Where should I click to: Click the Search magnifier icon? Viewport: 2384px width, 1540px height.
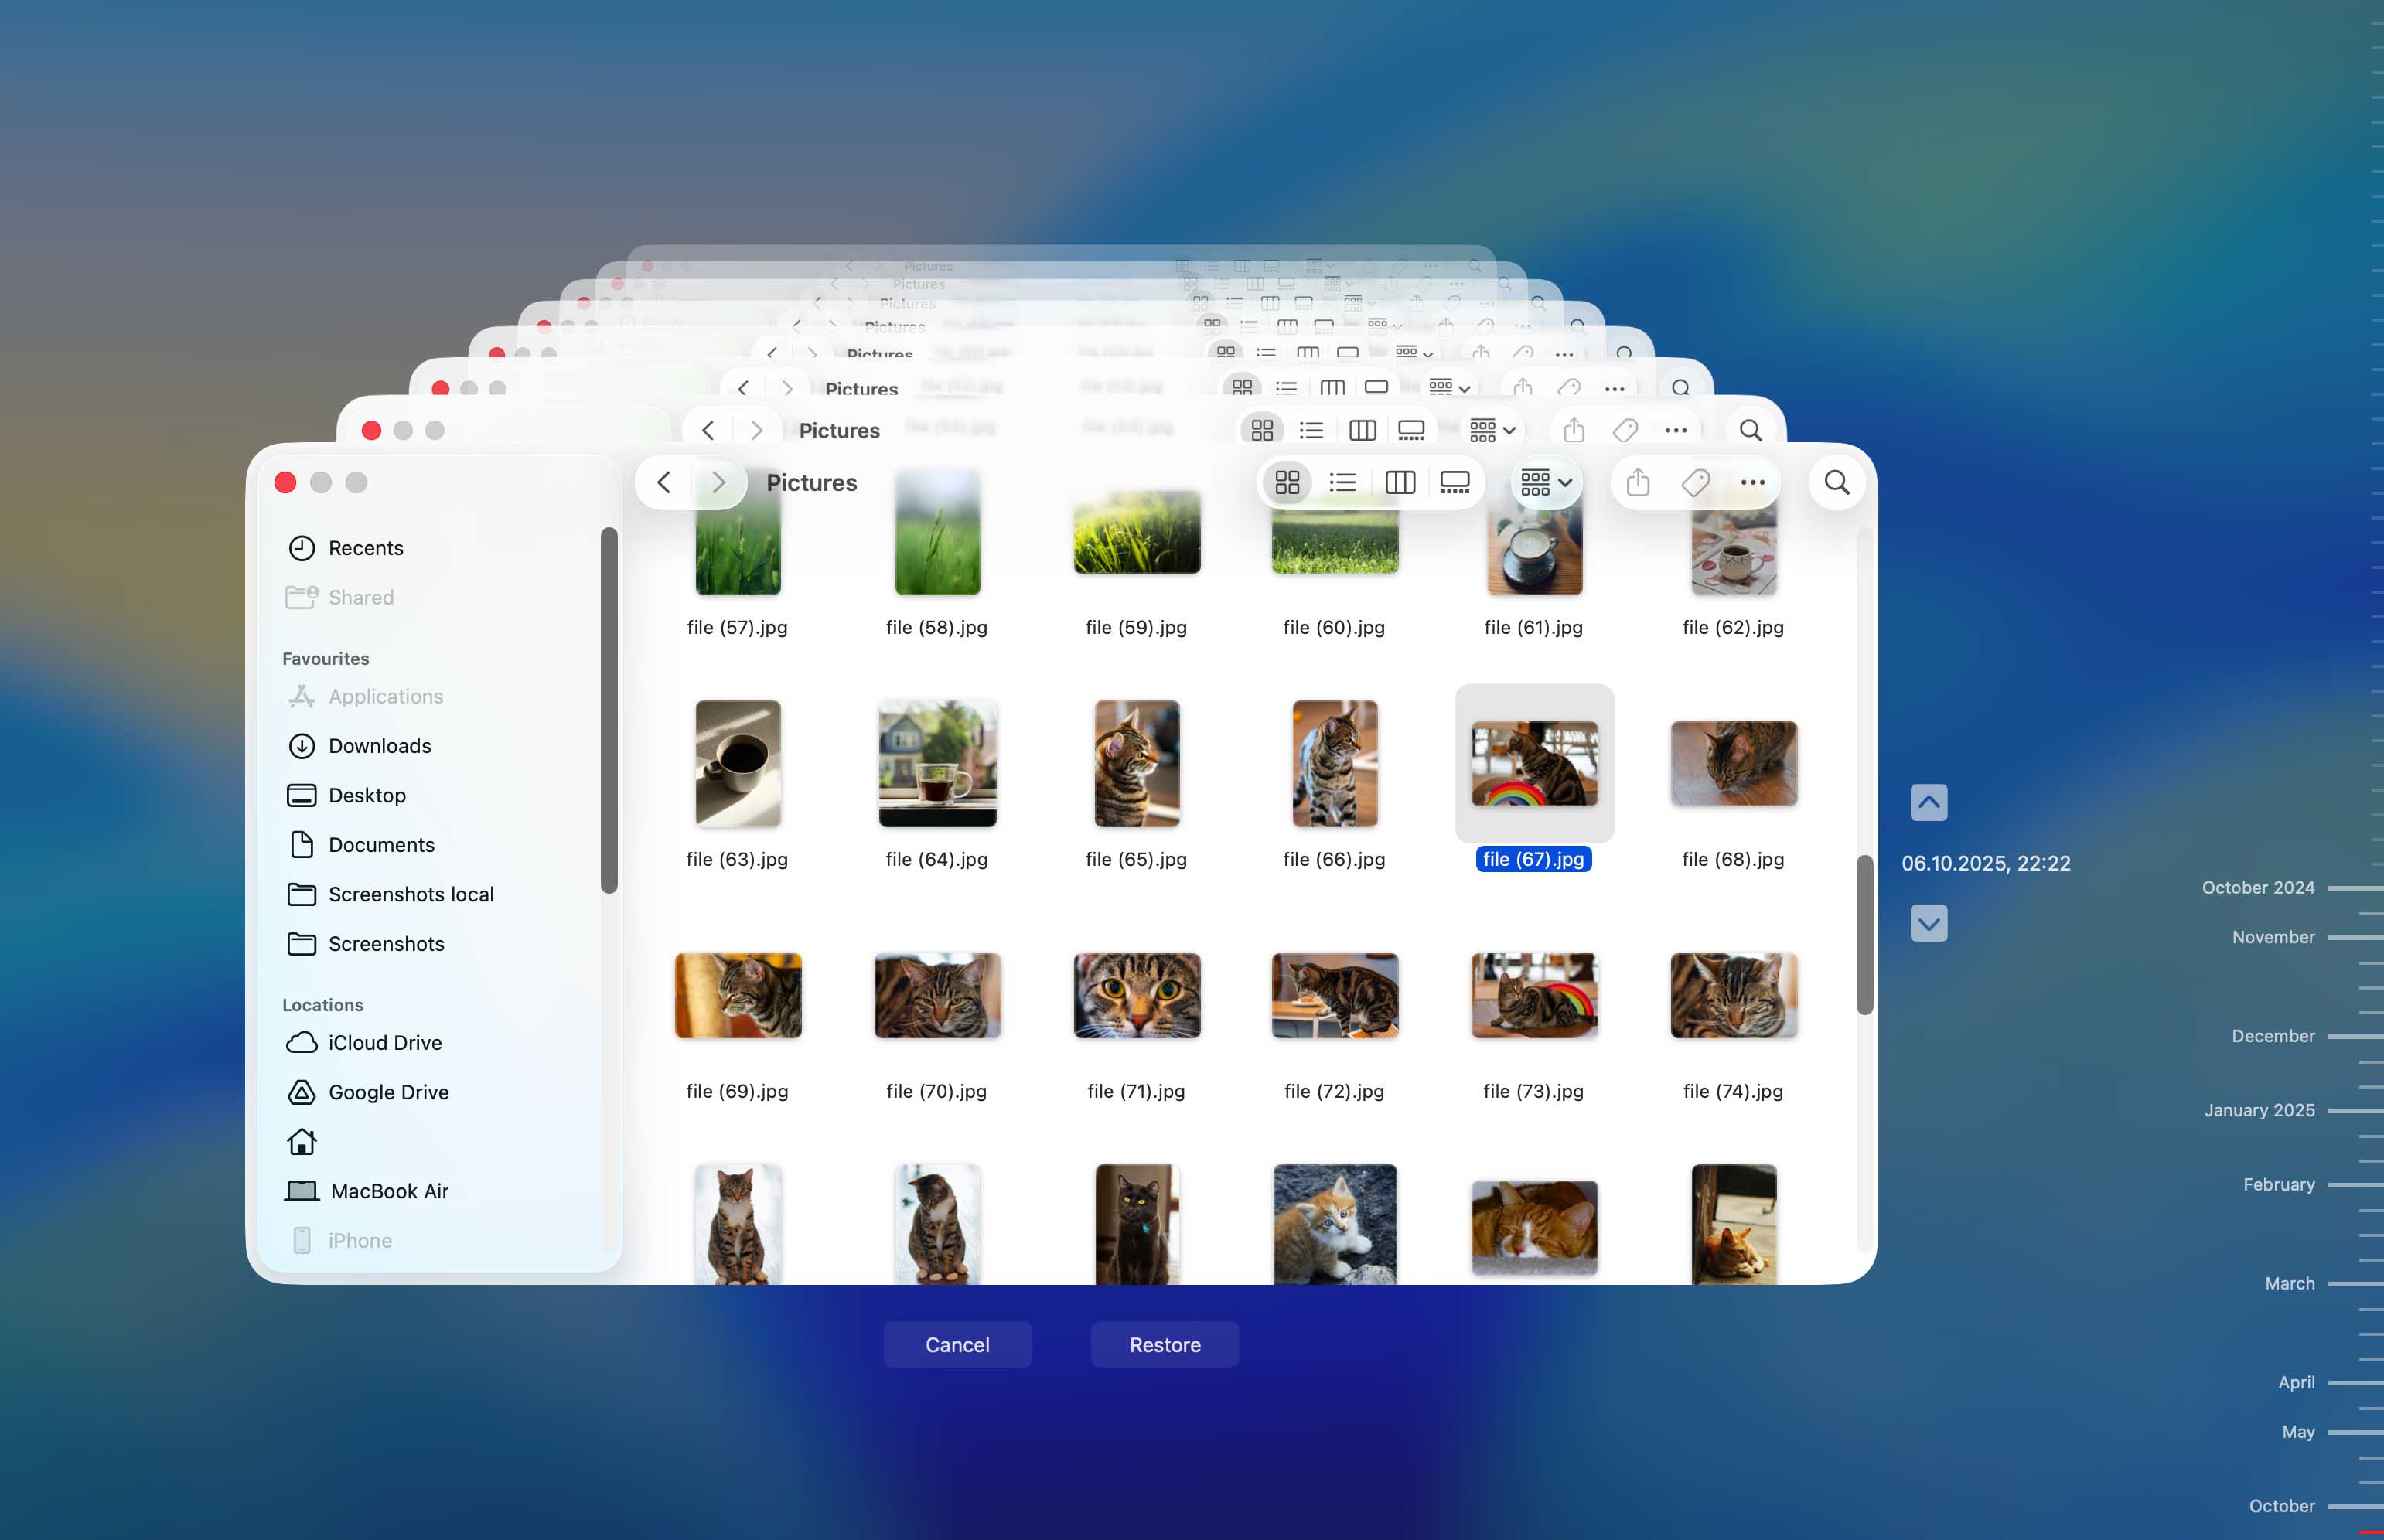pos(1837,482)
